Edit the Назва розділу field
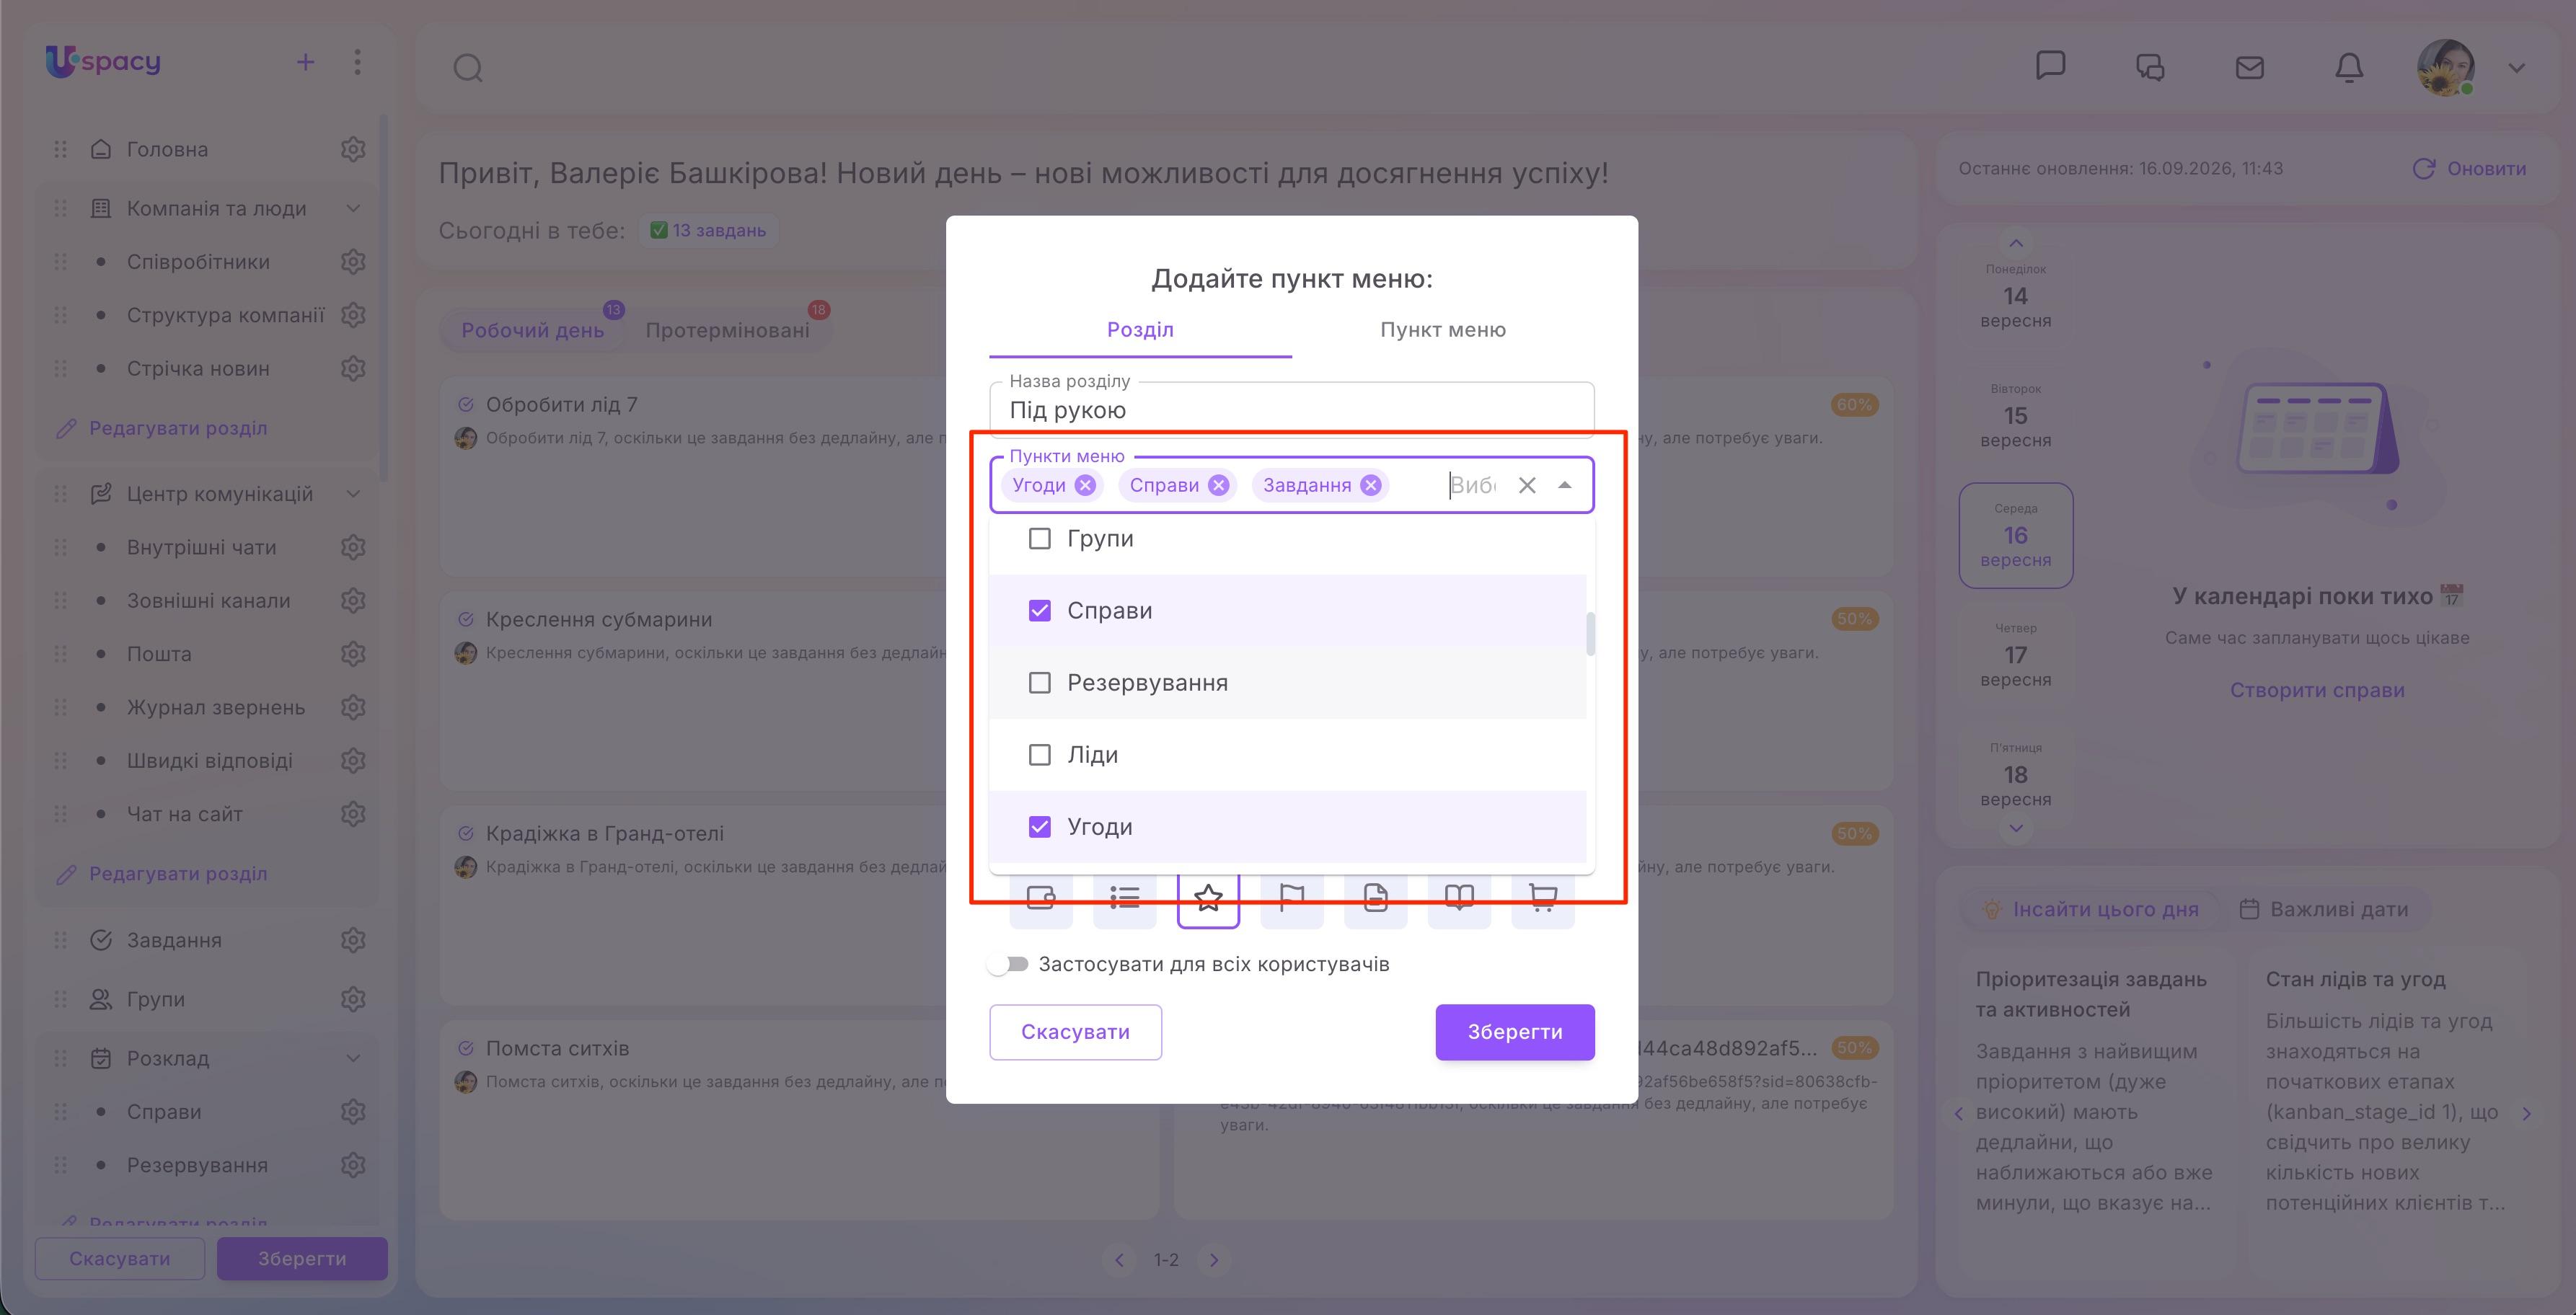The height and width of the screenshot is (1315, 2576). 1292,410
